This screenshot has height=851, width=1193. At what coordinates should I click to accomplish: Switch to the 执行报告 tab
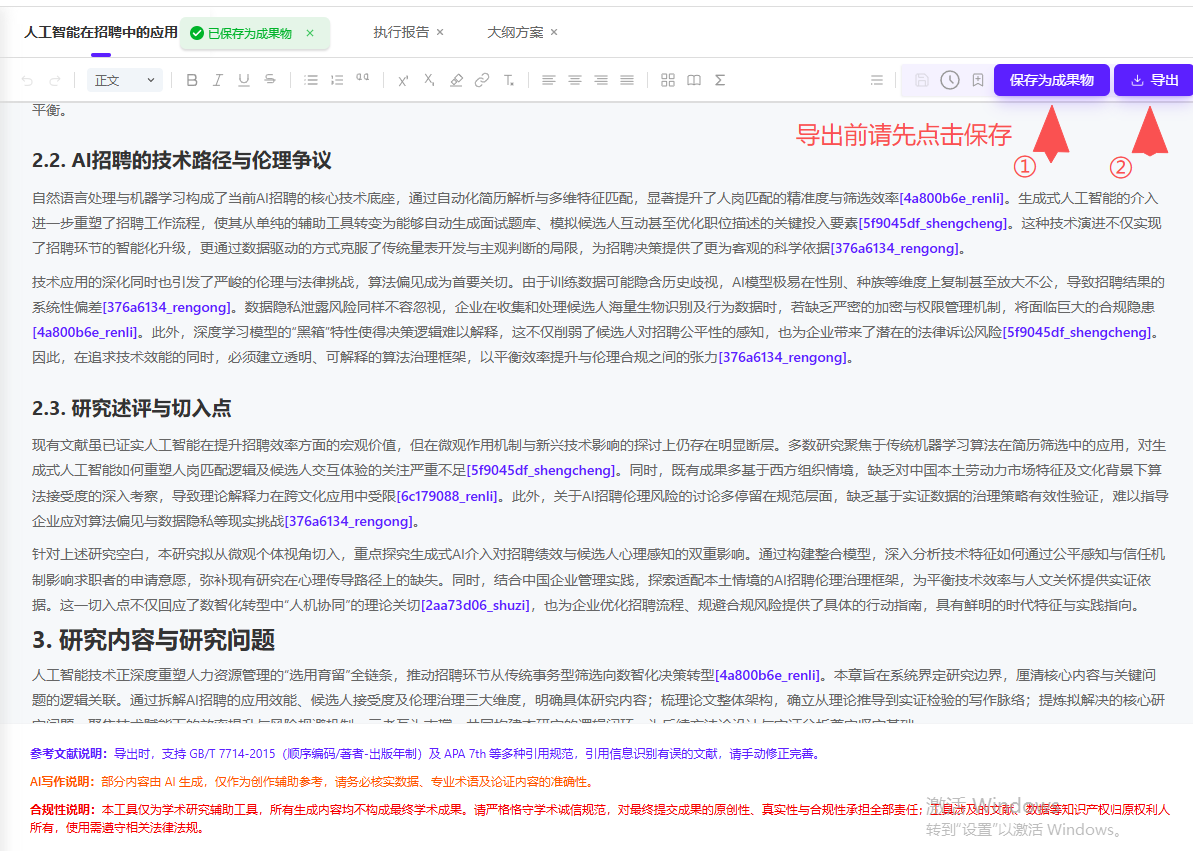[x=401, y=32]
